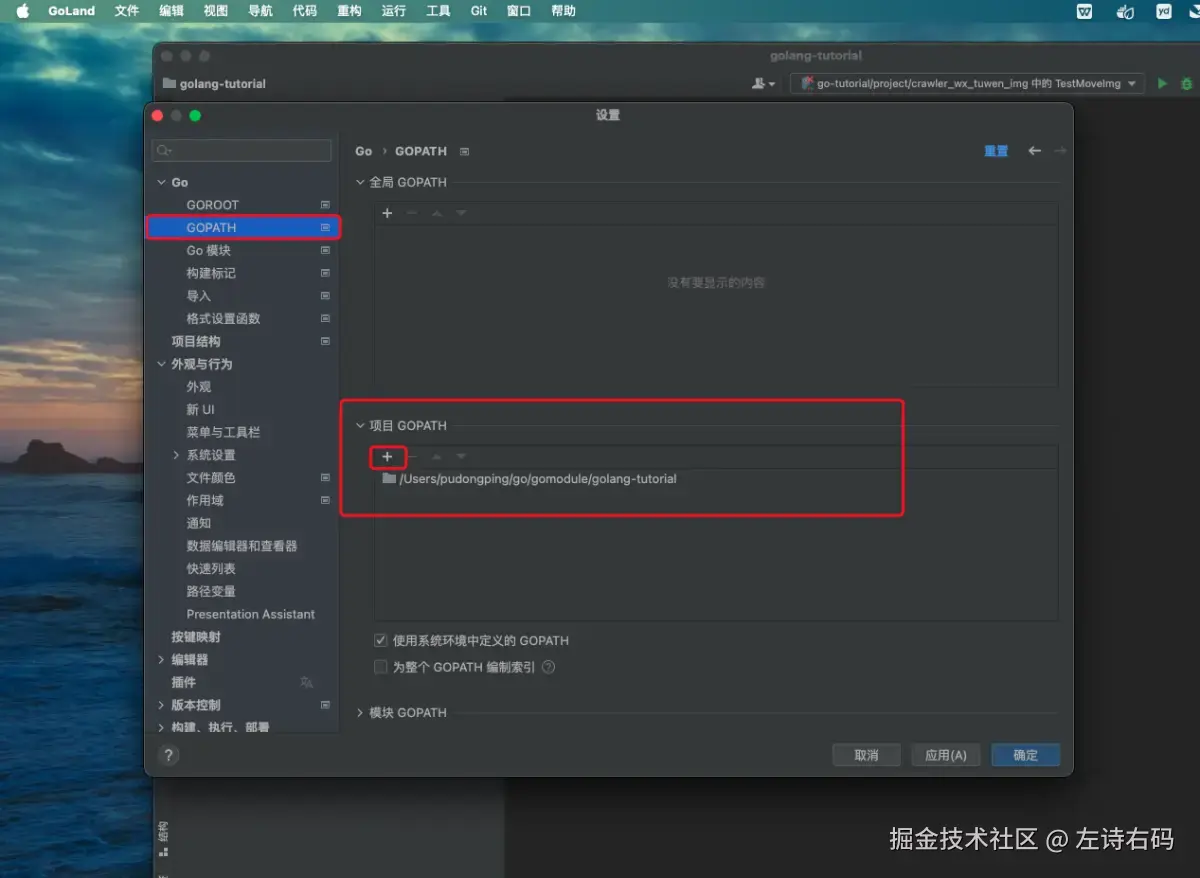1200x878 pixels.
Task: Collapse the 全局 GOPATH section
Action: (361, 183)
